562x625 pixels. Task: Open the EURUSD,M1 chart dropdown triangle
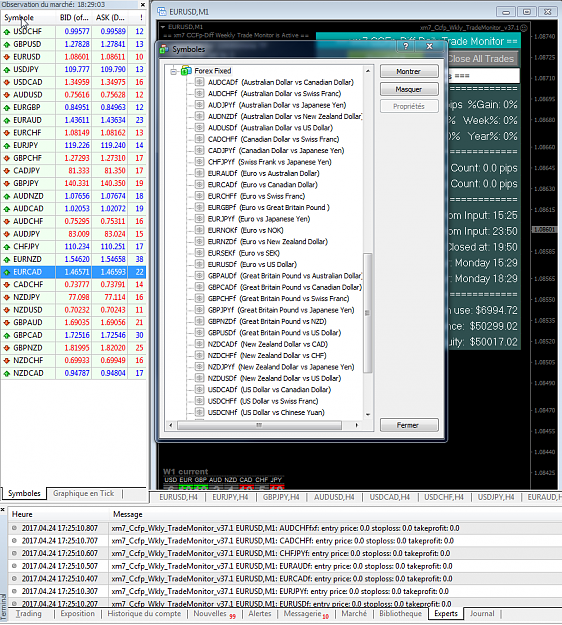click(x=163, y=27)
